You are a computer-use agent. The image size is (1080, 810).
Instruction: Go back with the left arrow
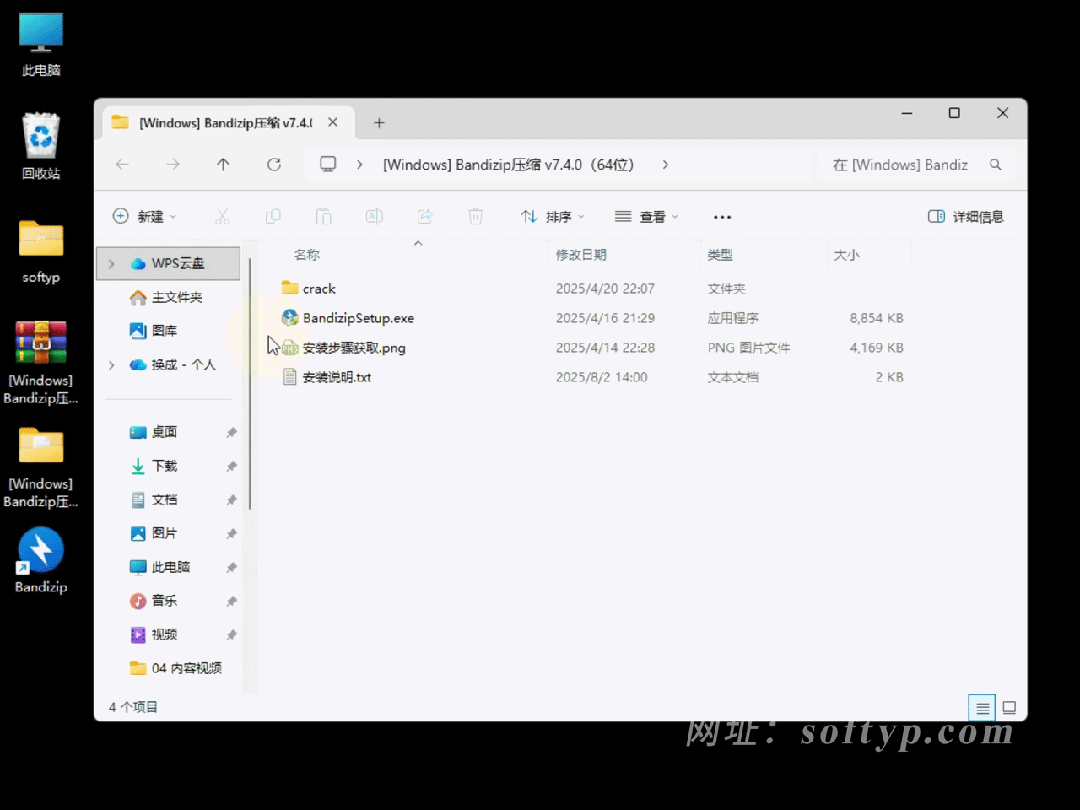[x=123, y=165]
